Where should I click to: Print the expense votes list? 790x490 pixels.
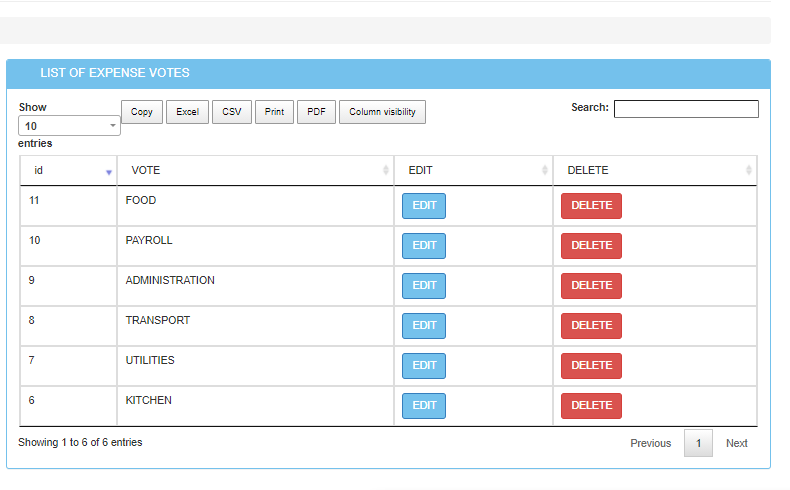274,112
